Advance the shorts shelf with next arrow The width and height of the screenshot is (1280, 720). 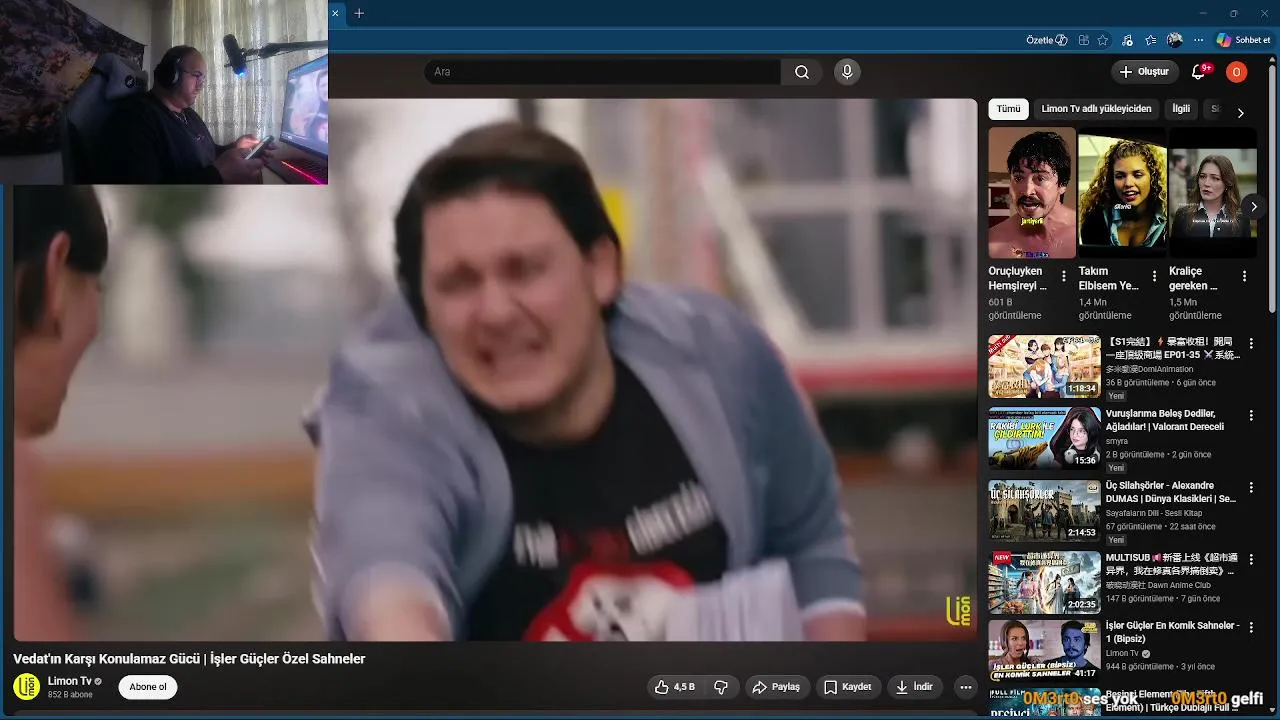(x=1254, y=207)
